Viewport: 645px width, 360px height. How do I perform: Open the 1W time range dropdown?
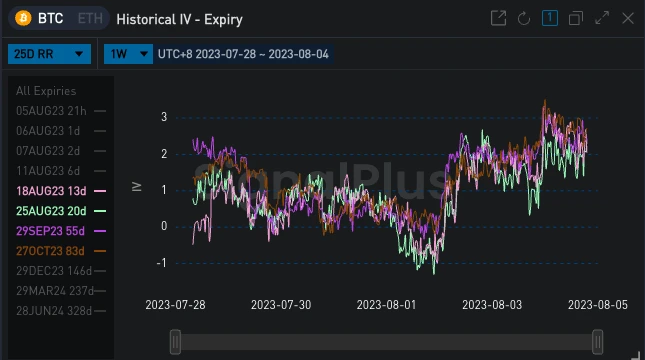pos(128,54)
